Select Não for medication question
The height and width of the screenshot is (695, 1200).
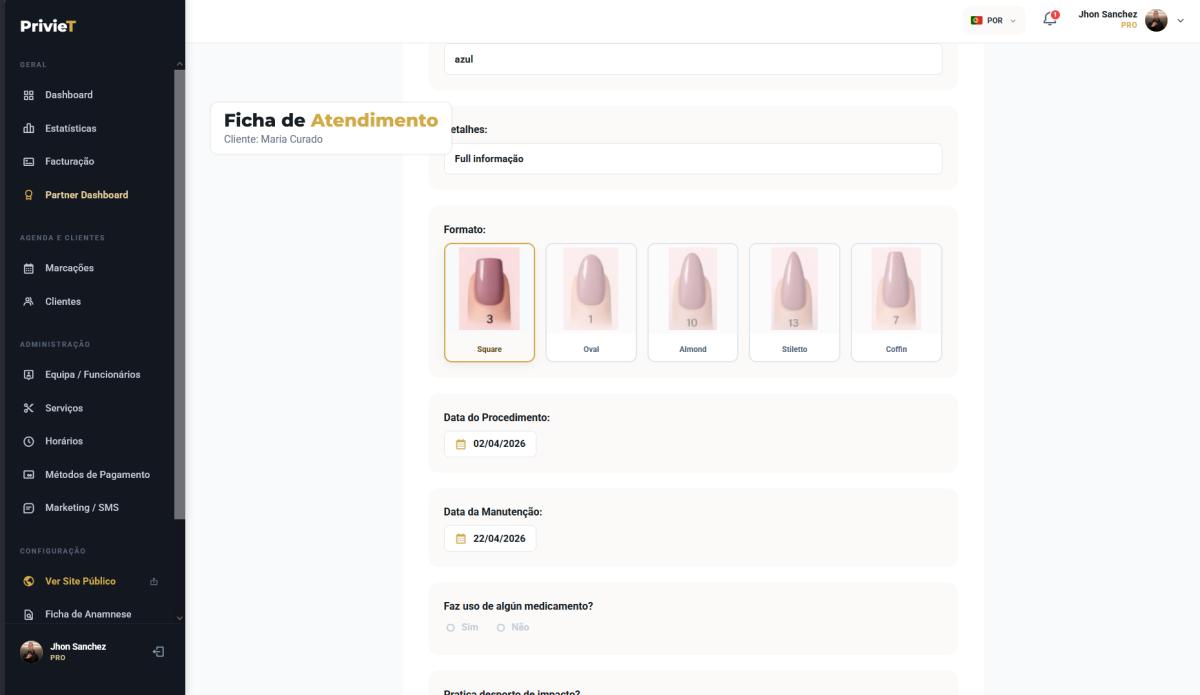point(501,627)
